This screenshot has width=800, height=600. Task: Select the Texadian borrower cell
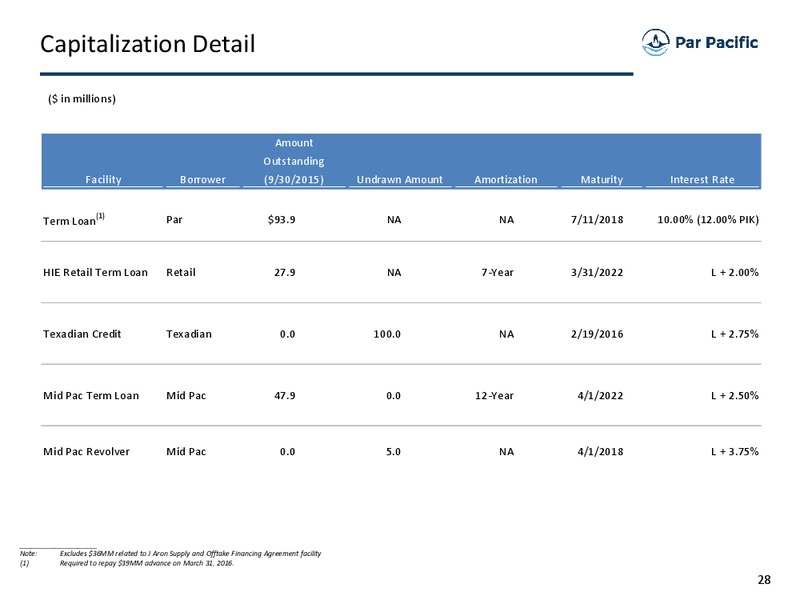[x=189, y=334]
